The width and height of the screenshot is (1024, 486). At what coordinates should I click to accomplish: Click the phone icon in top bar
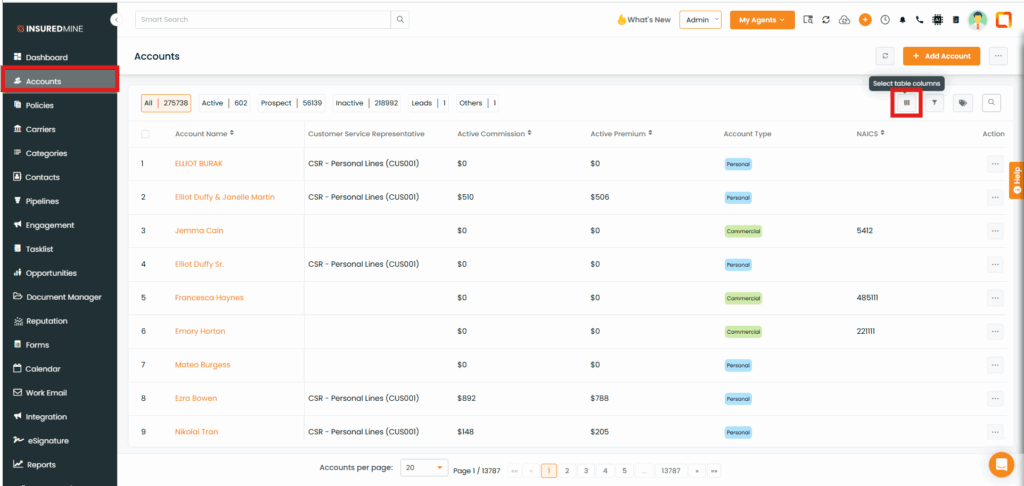[x=919, y=20]
